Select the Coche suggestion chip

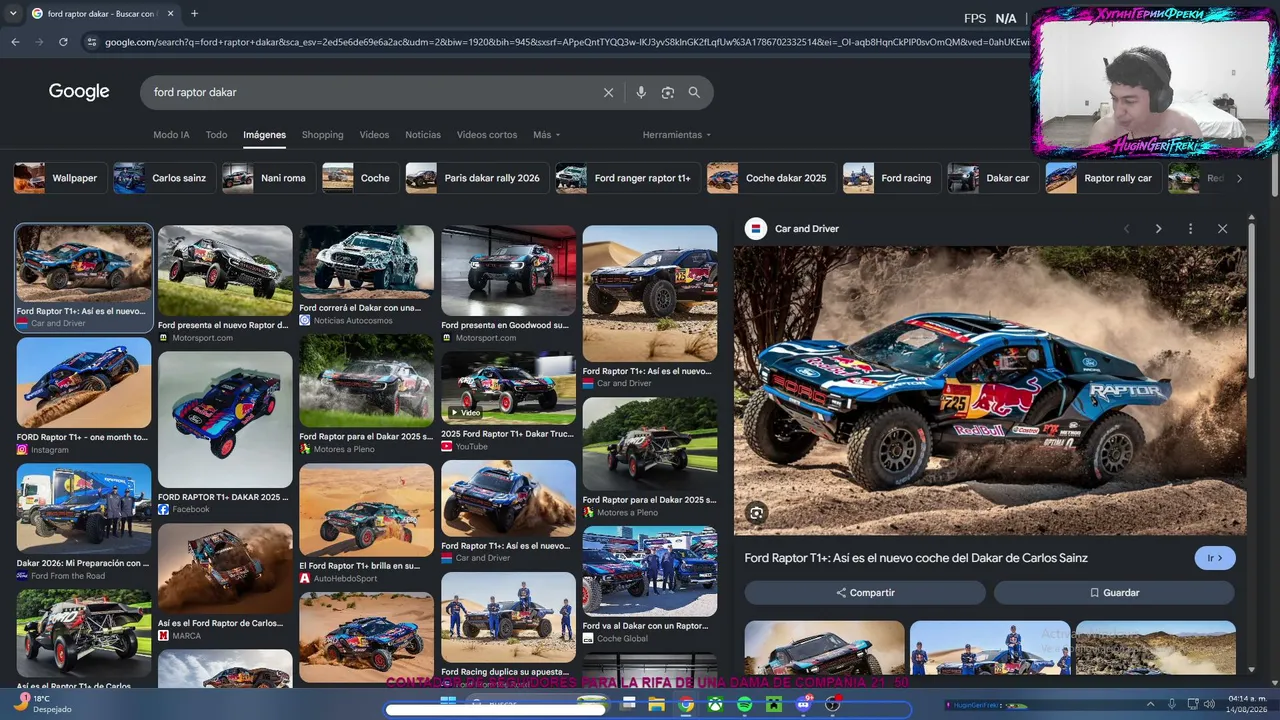click(x=361, y=178)
